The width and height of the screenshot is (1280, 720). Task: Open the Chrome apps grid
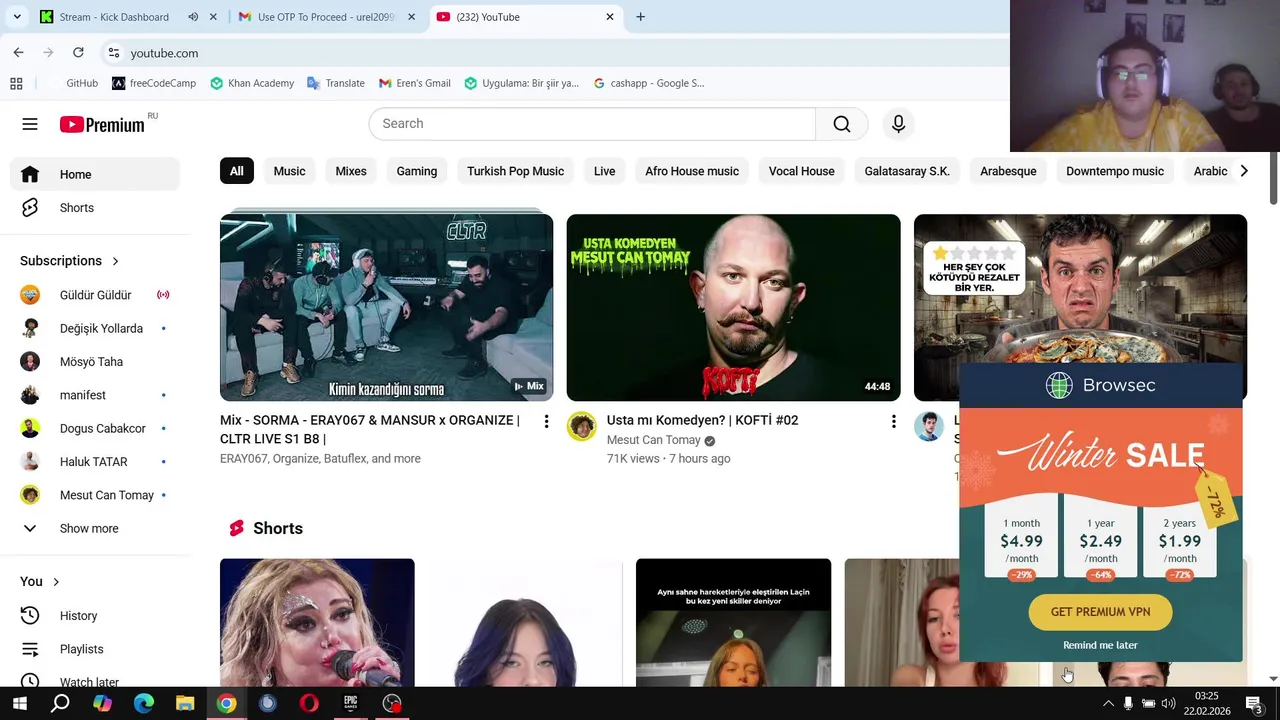click(x=16, y=83)
